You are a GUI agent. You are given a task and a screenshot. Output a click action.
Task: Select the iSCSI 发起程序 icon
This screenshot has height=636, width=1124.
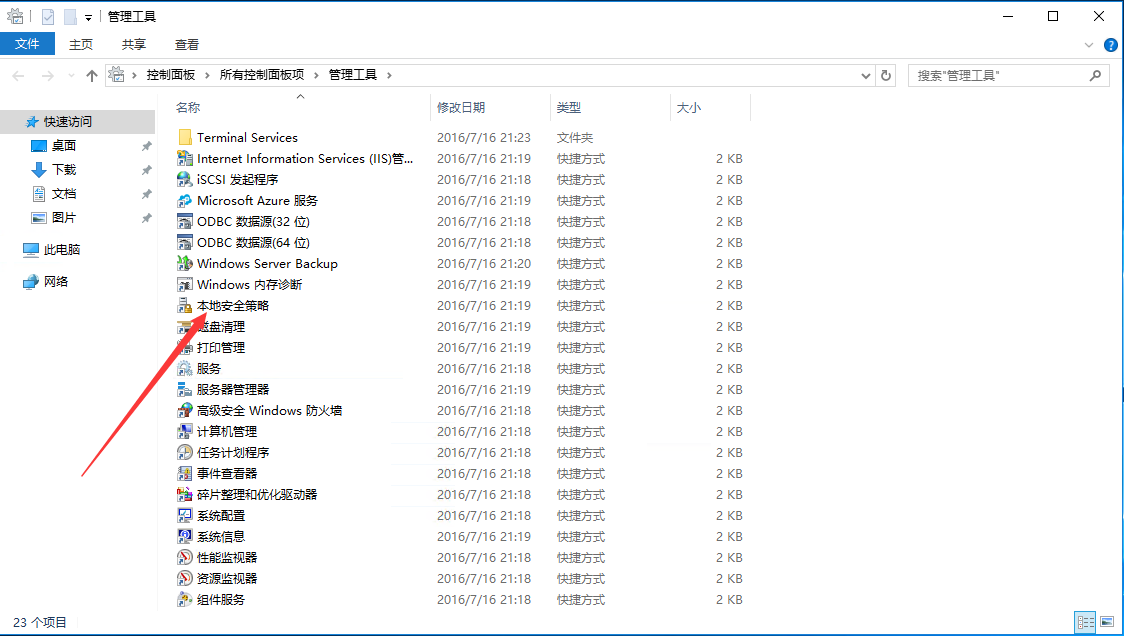(x=184, y=180)
